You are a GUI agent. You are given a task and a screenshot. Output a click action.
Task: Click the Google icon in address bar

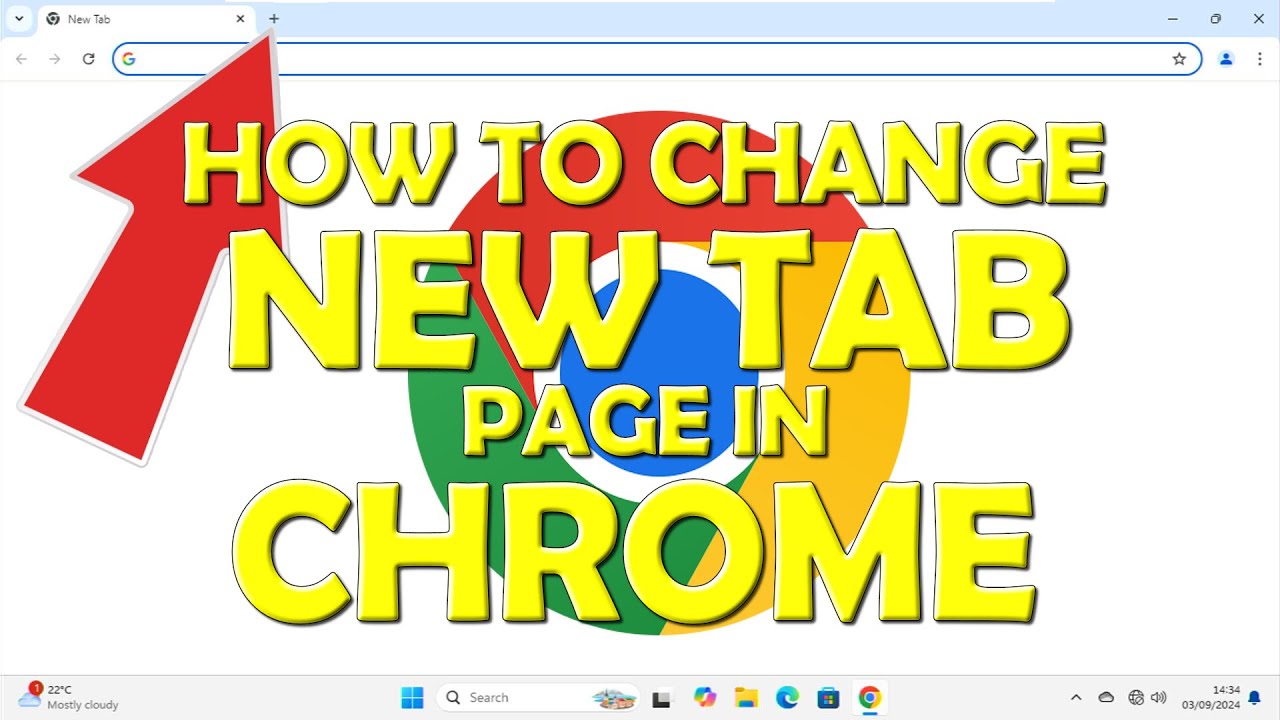[x=128, y=59]
